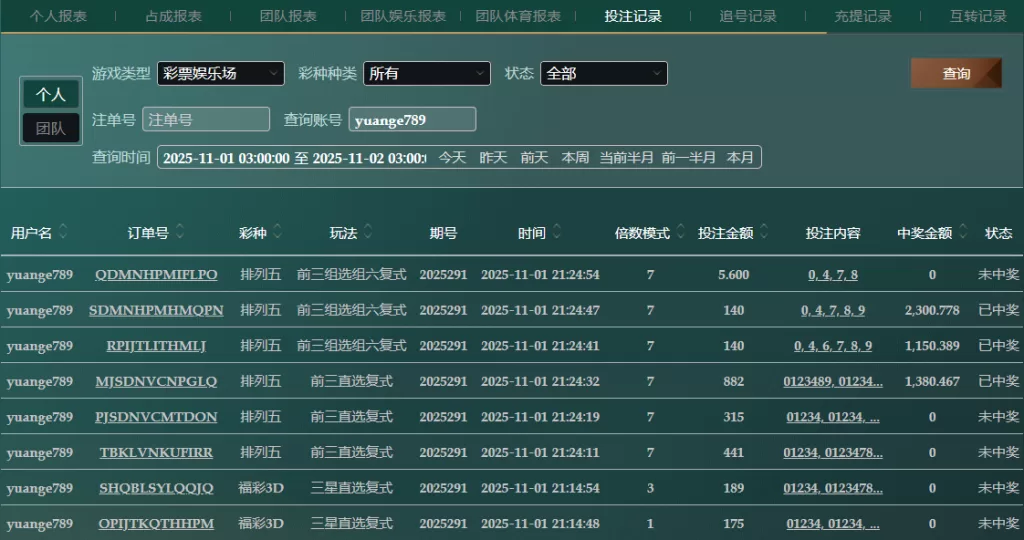Click sort arrows beside 中奖金额 header
Screen dimensions: 1024x540
(963, 233)
